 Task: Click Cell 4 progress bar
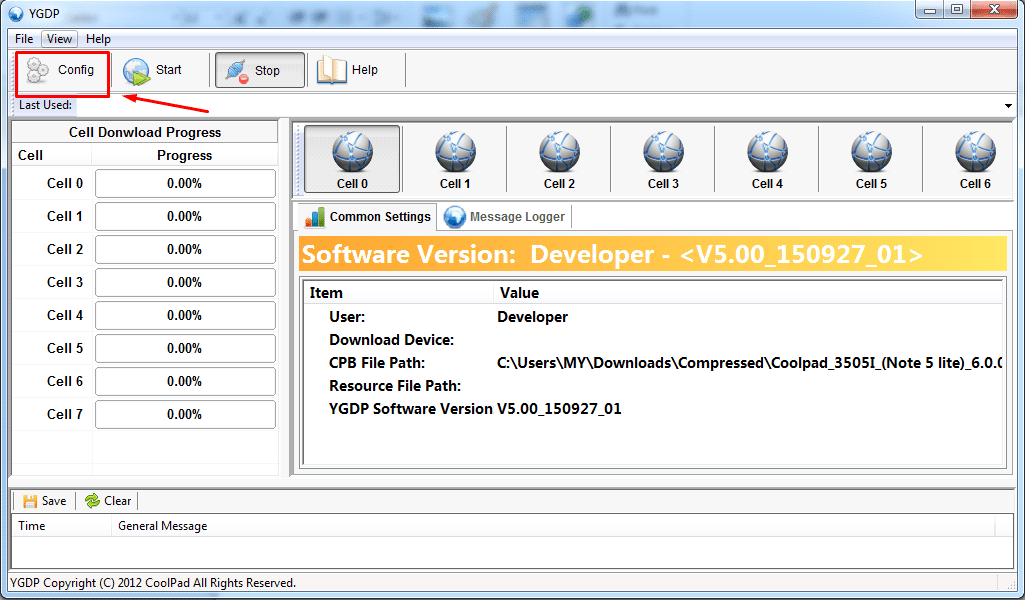[185, 316]
